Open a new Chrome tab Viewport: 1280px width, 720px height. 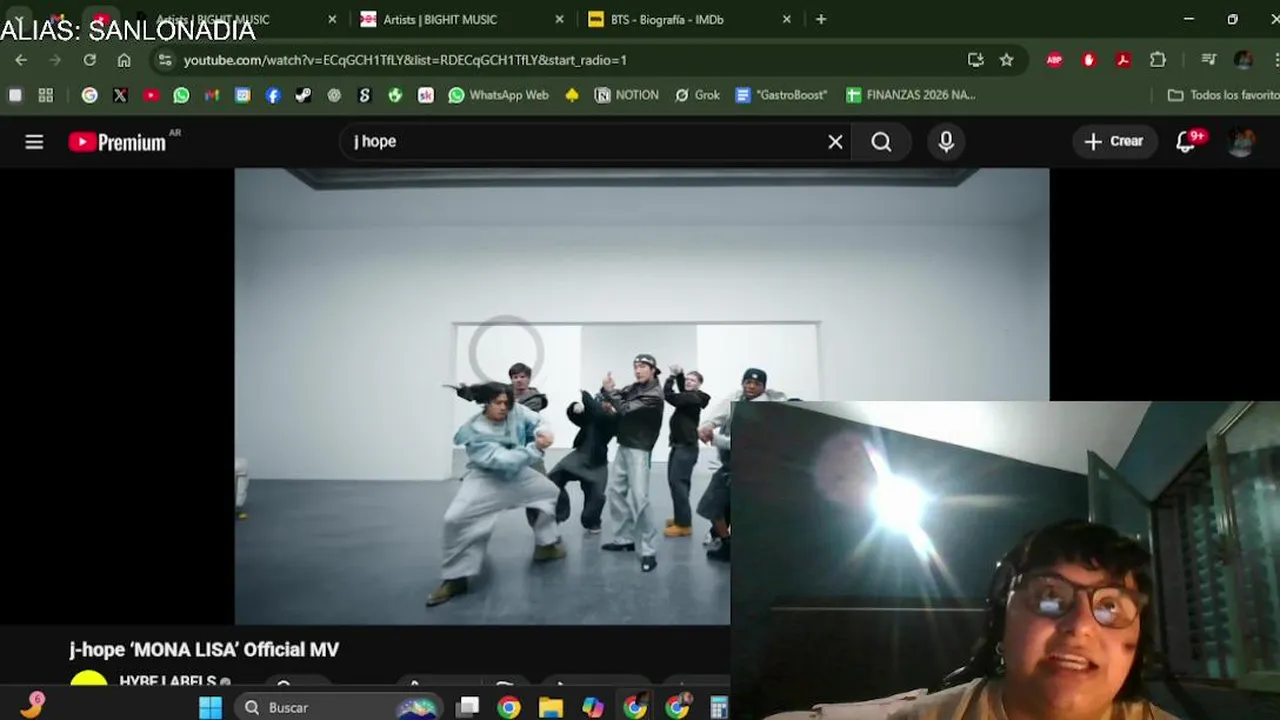(x=821, y=19)
